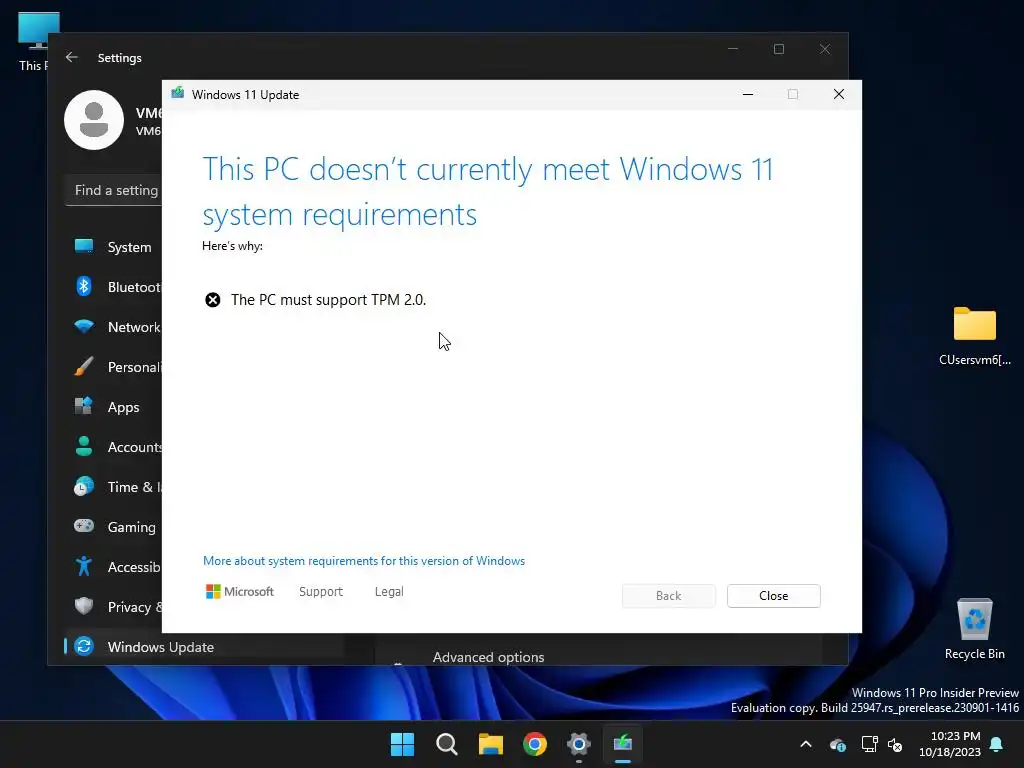Show hidden system tray icons

coord(806,744)
